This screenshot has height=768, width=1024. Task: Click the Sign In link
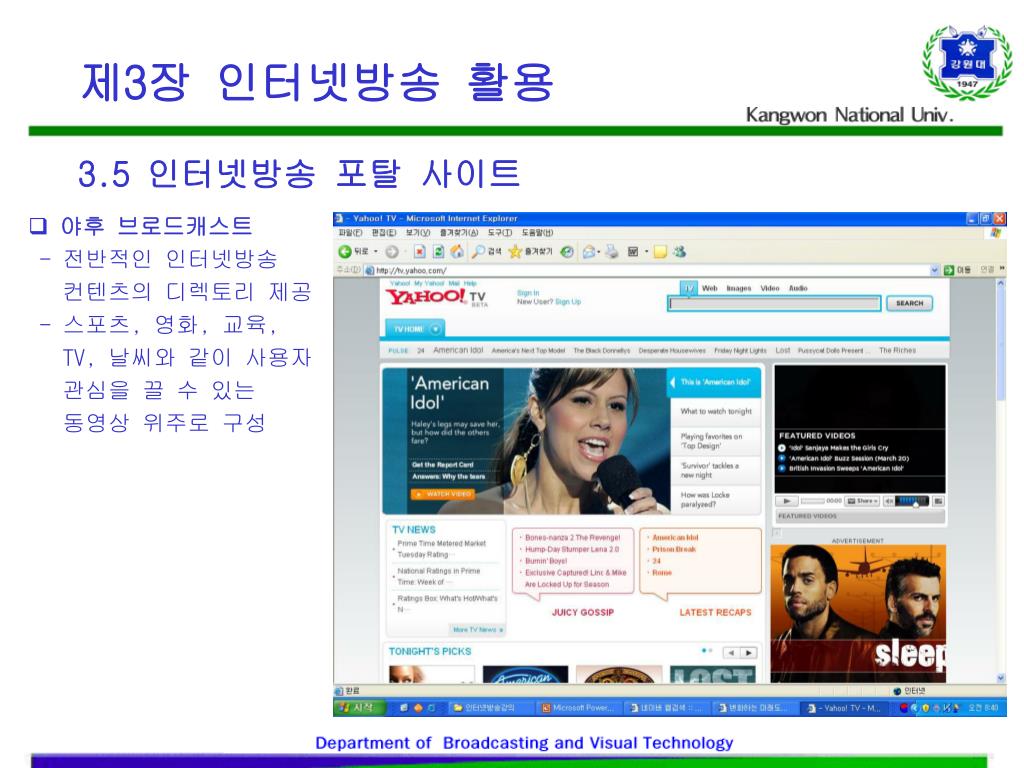528,293
